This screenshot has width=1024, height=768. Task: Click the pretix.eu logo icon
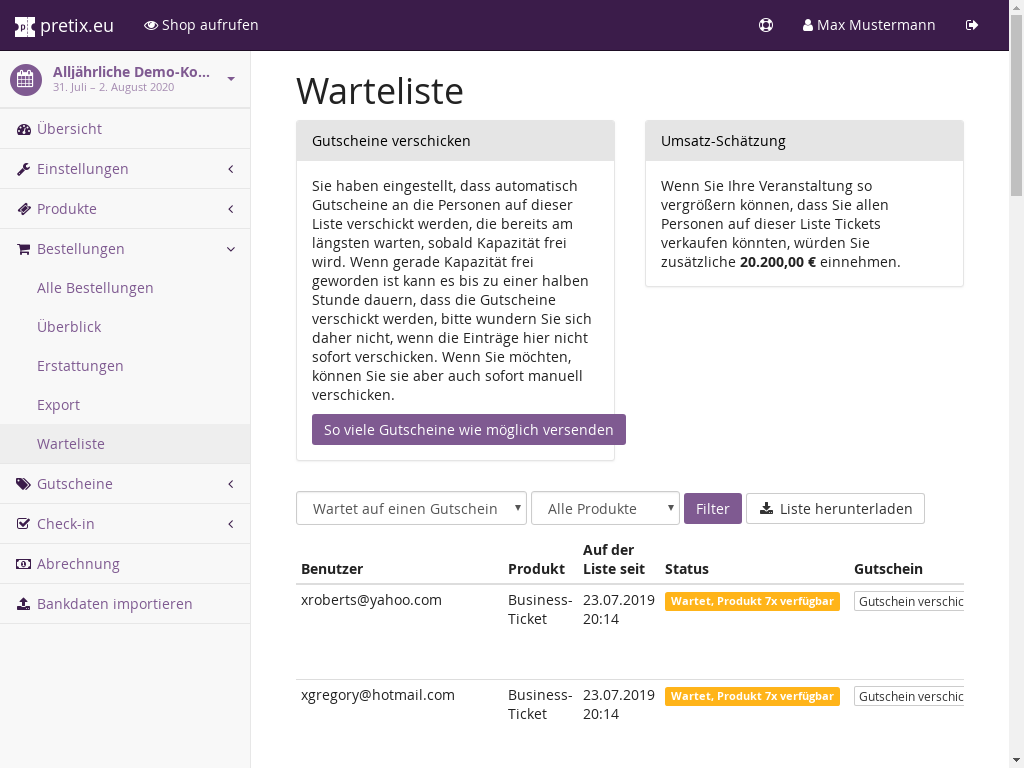(x=25, y=26)
